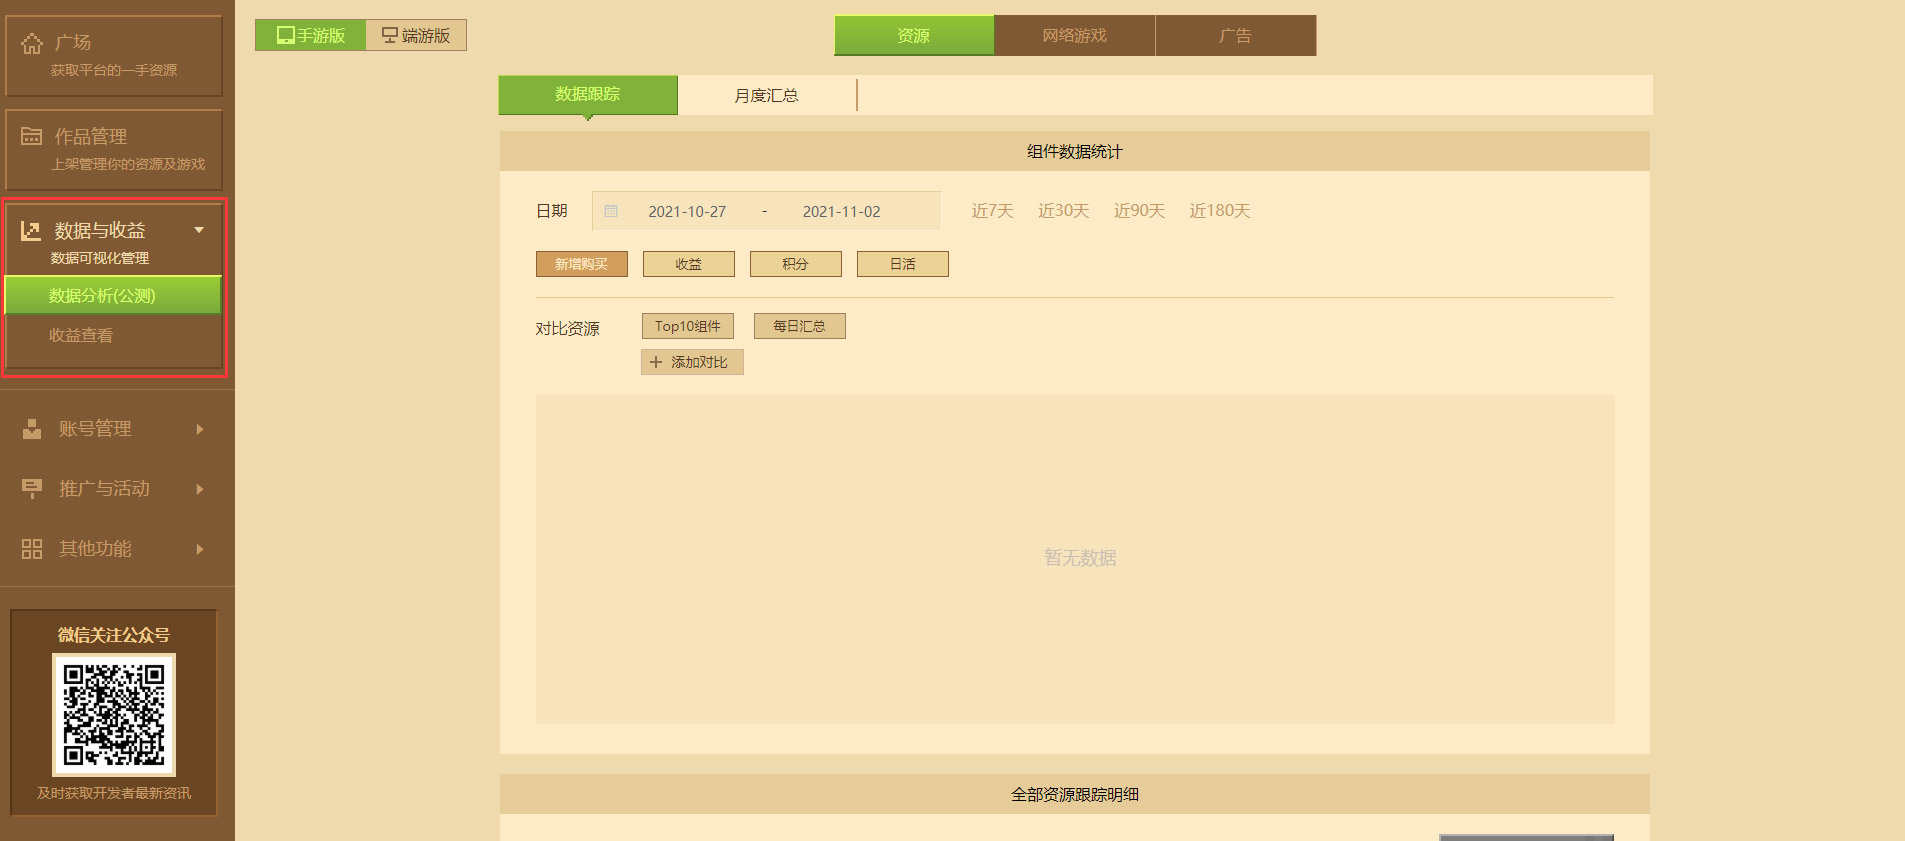This screenshot has width=1905, height=841.
Task: Click the calendar icon in date field
Action: point(611,211)
